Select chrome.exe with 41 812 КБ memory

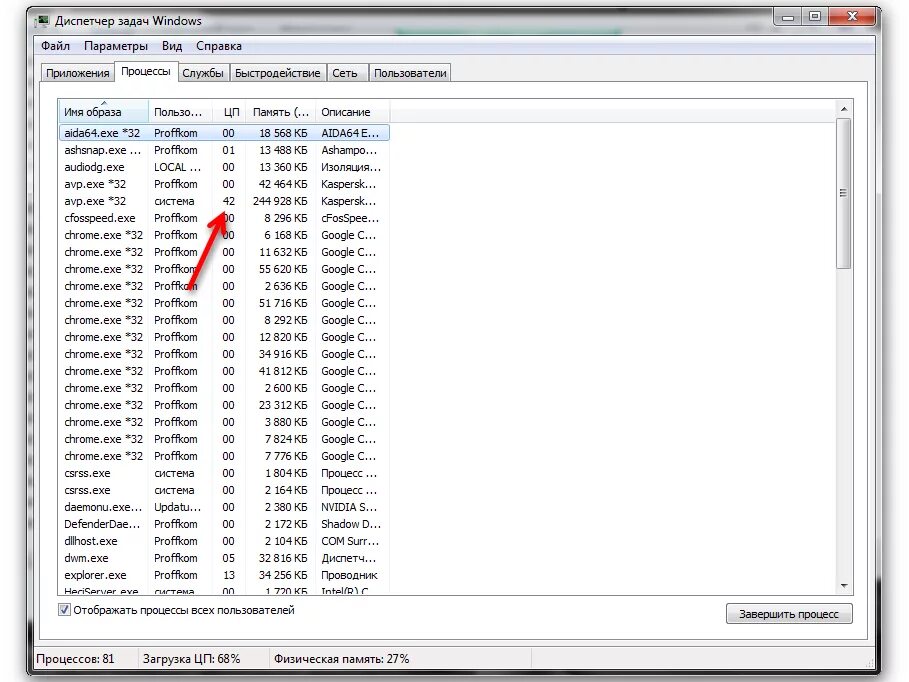[224, 371]
